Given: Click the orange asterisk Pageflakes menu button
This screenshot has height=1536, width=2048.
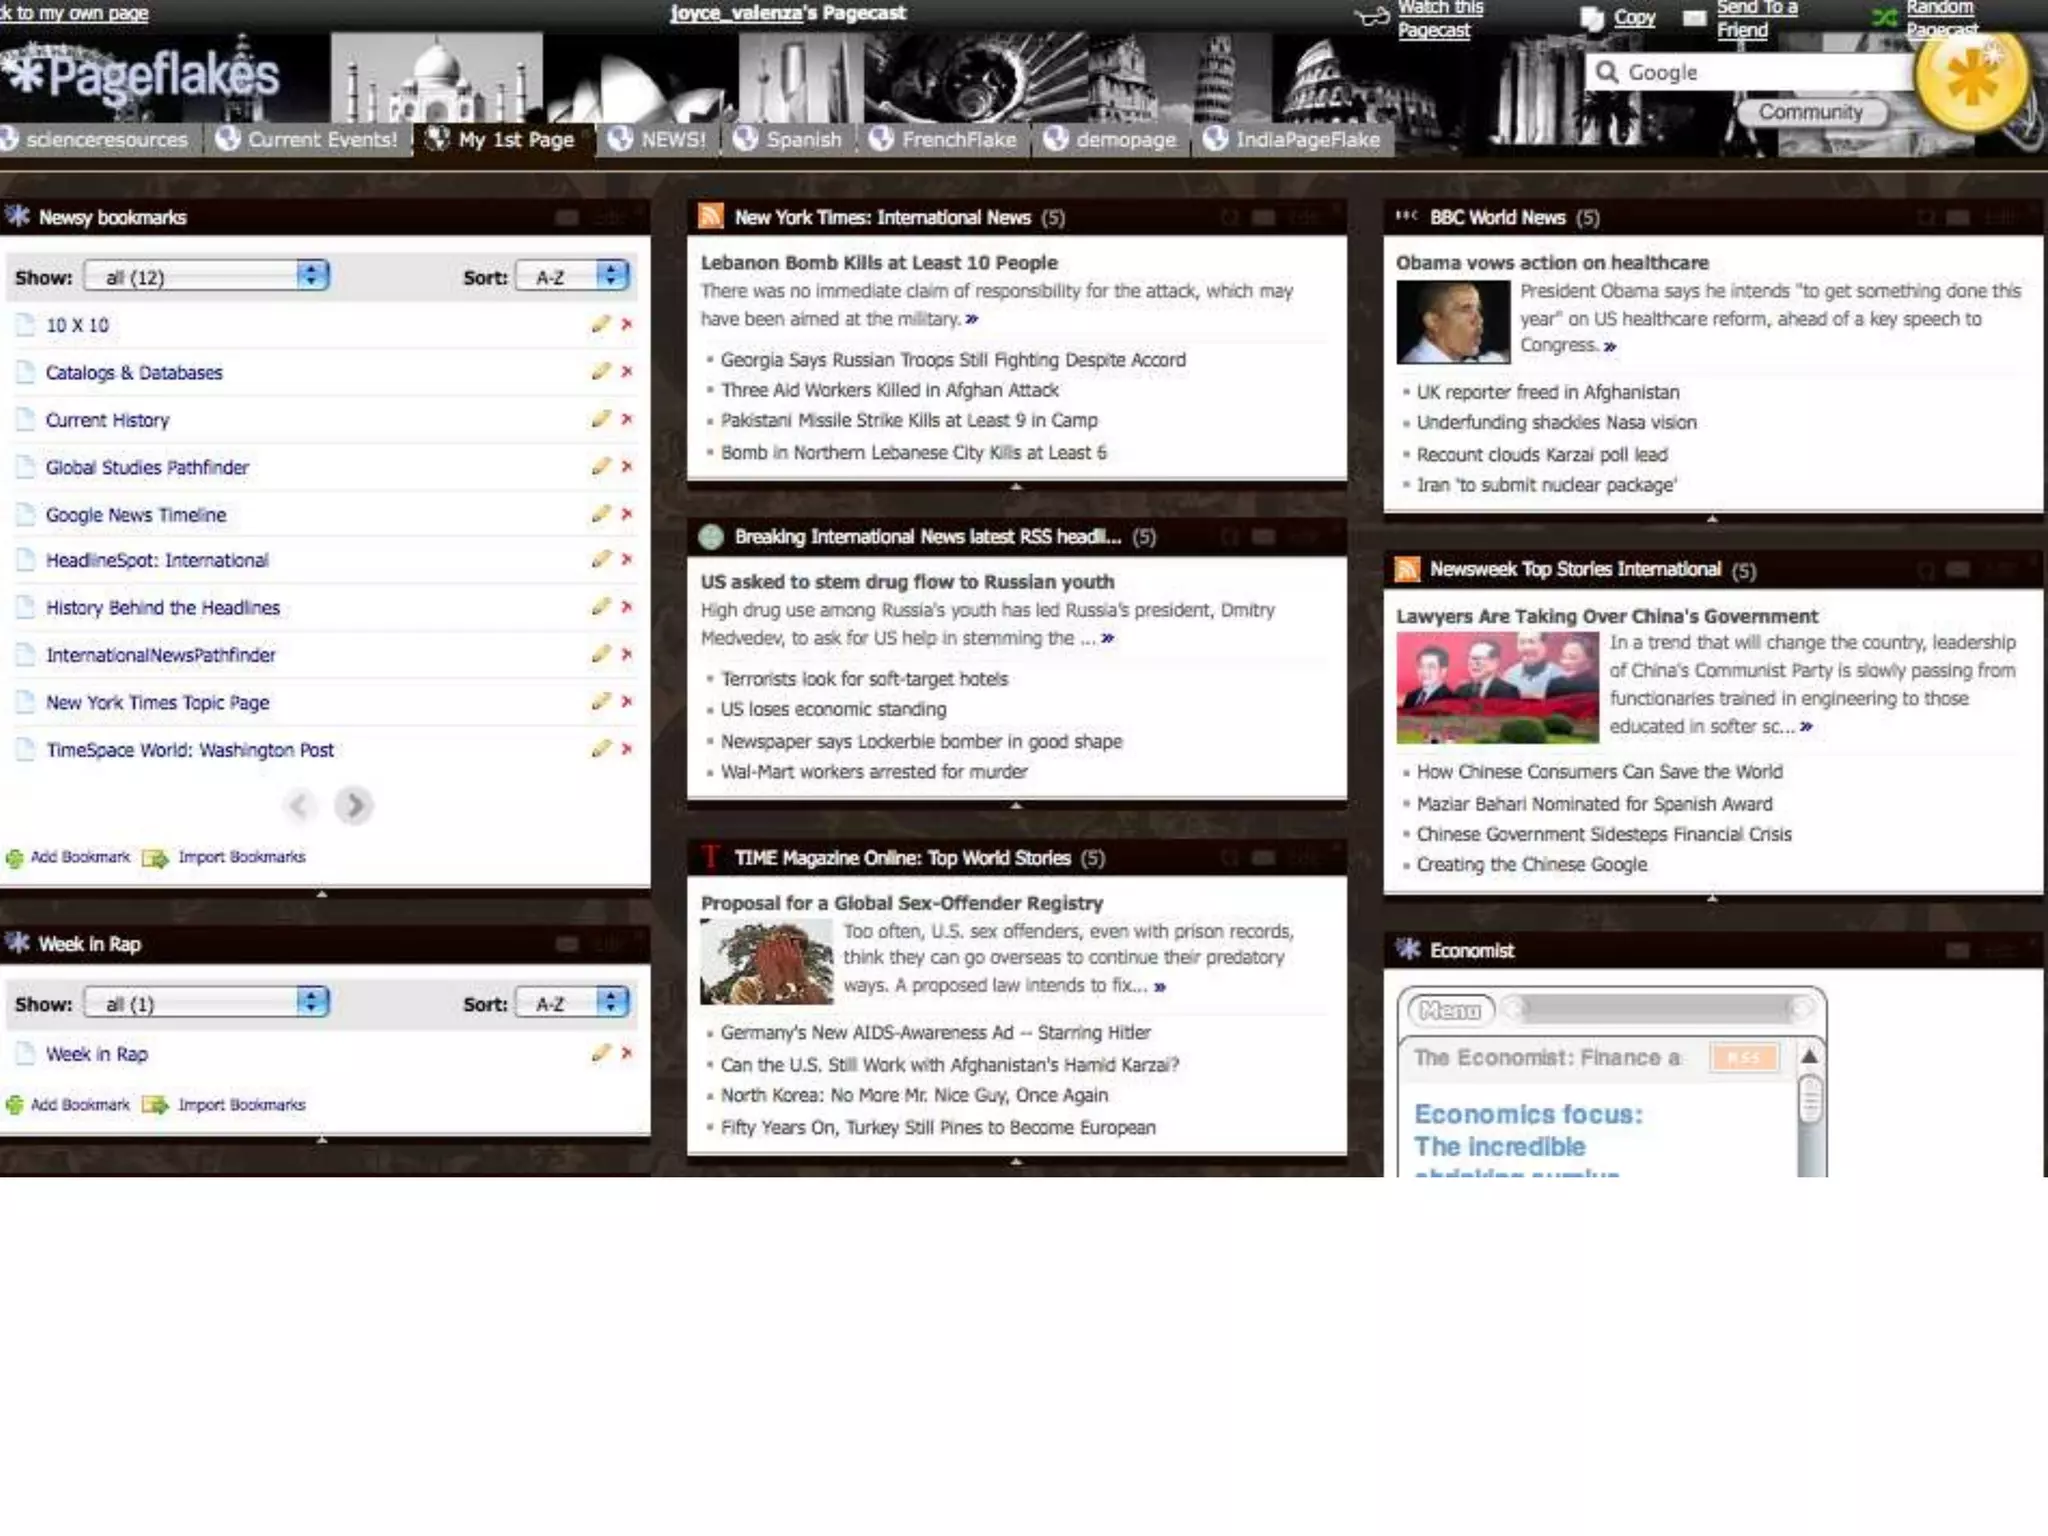Looking at the screenshot, I should [1970, 80].
